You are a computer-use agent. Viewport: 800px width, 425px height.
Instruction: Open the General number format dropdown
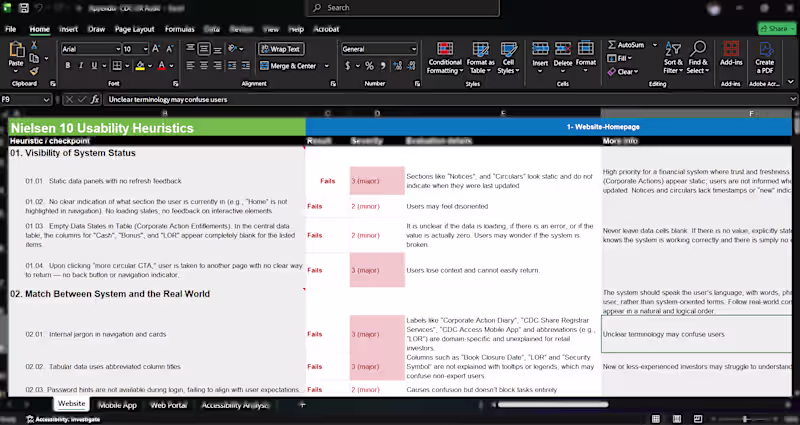point(414,49)
